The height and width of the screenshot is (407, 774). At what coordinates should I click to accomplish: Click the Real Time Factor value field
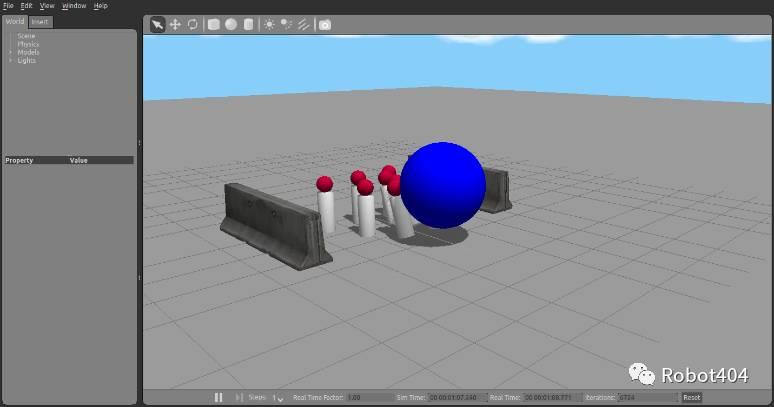coord(369,397)
